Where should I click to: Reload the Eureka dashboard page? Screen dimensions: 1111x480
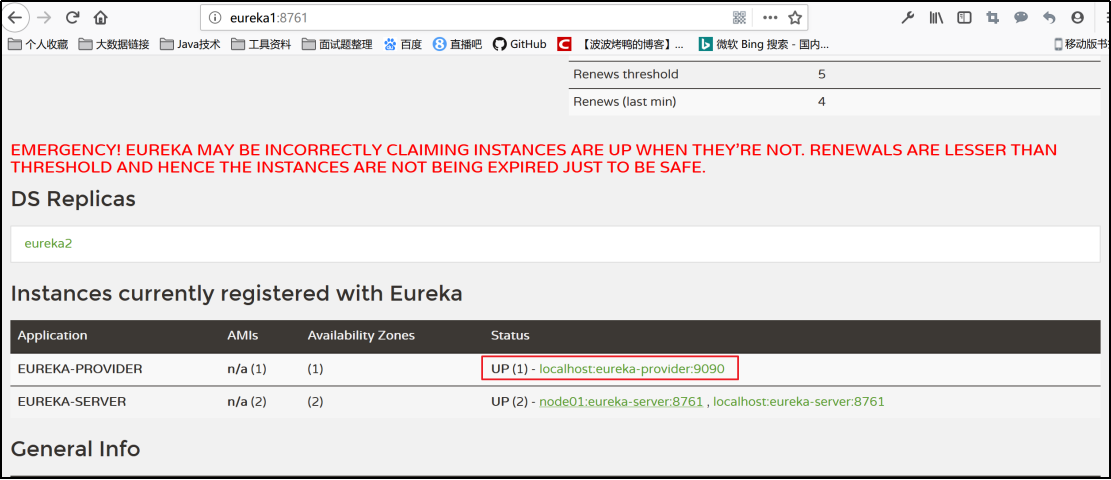pyautogui.click(x=72, y=17)
